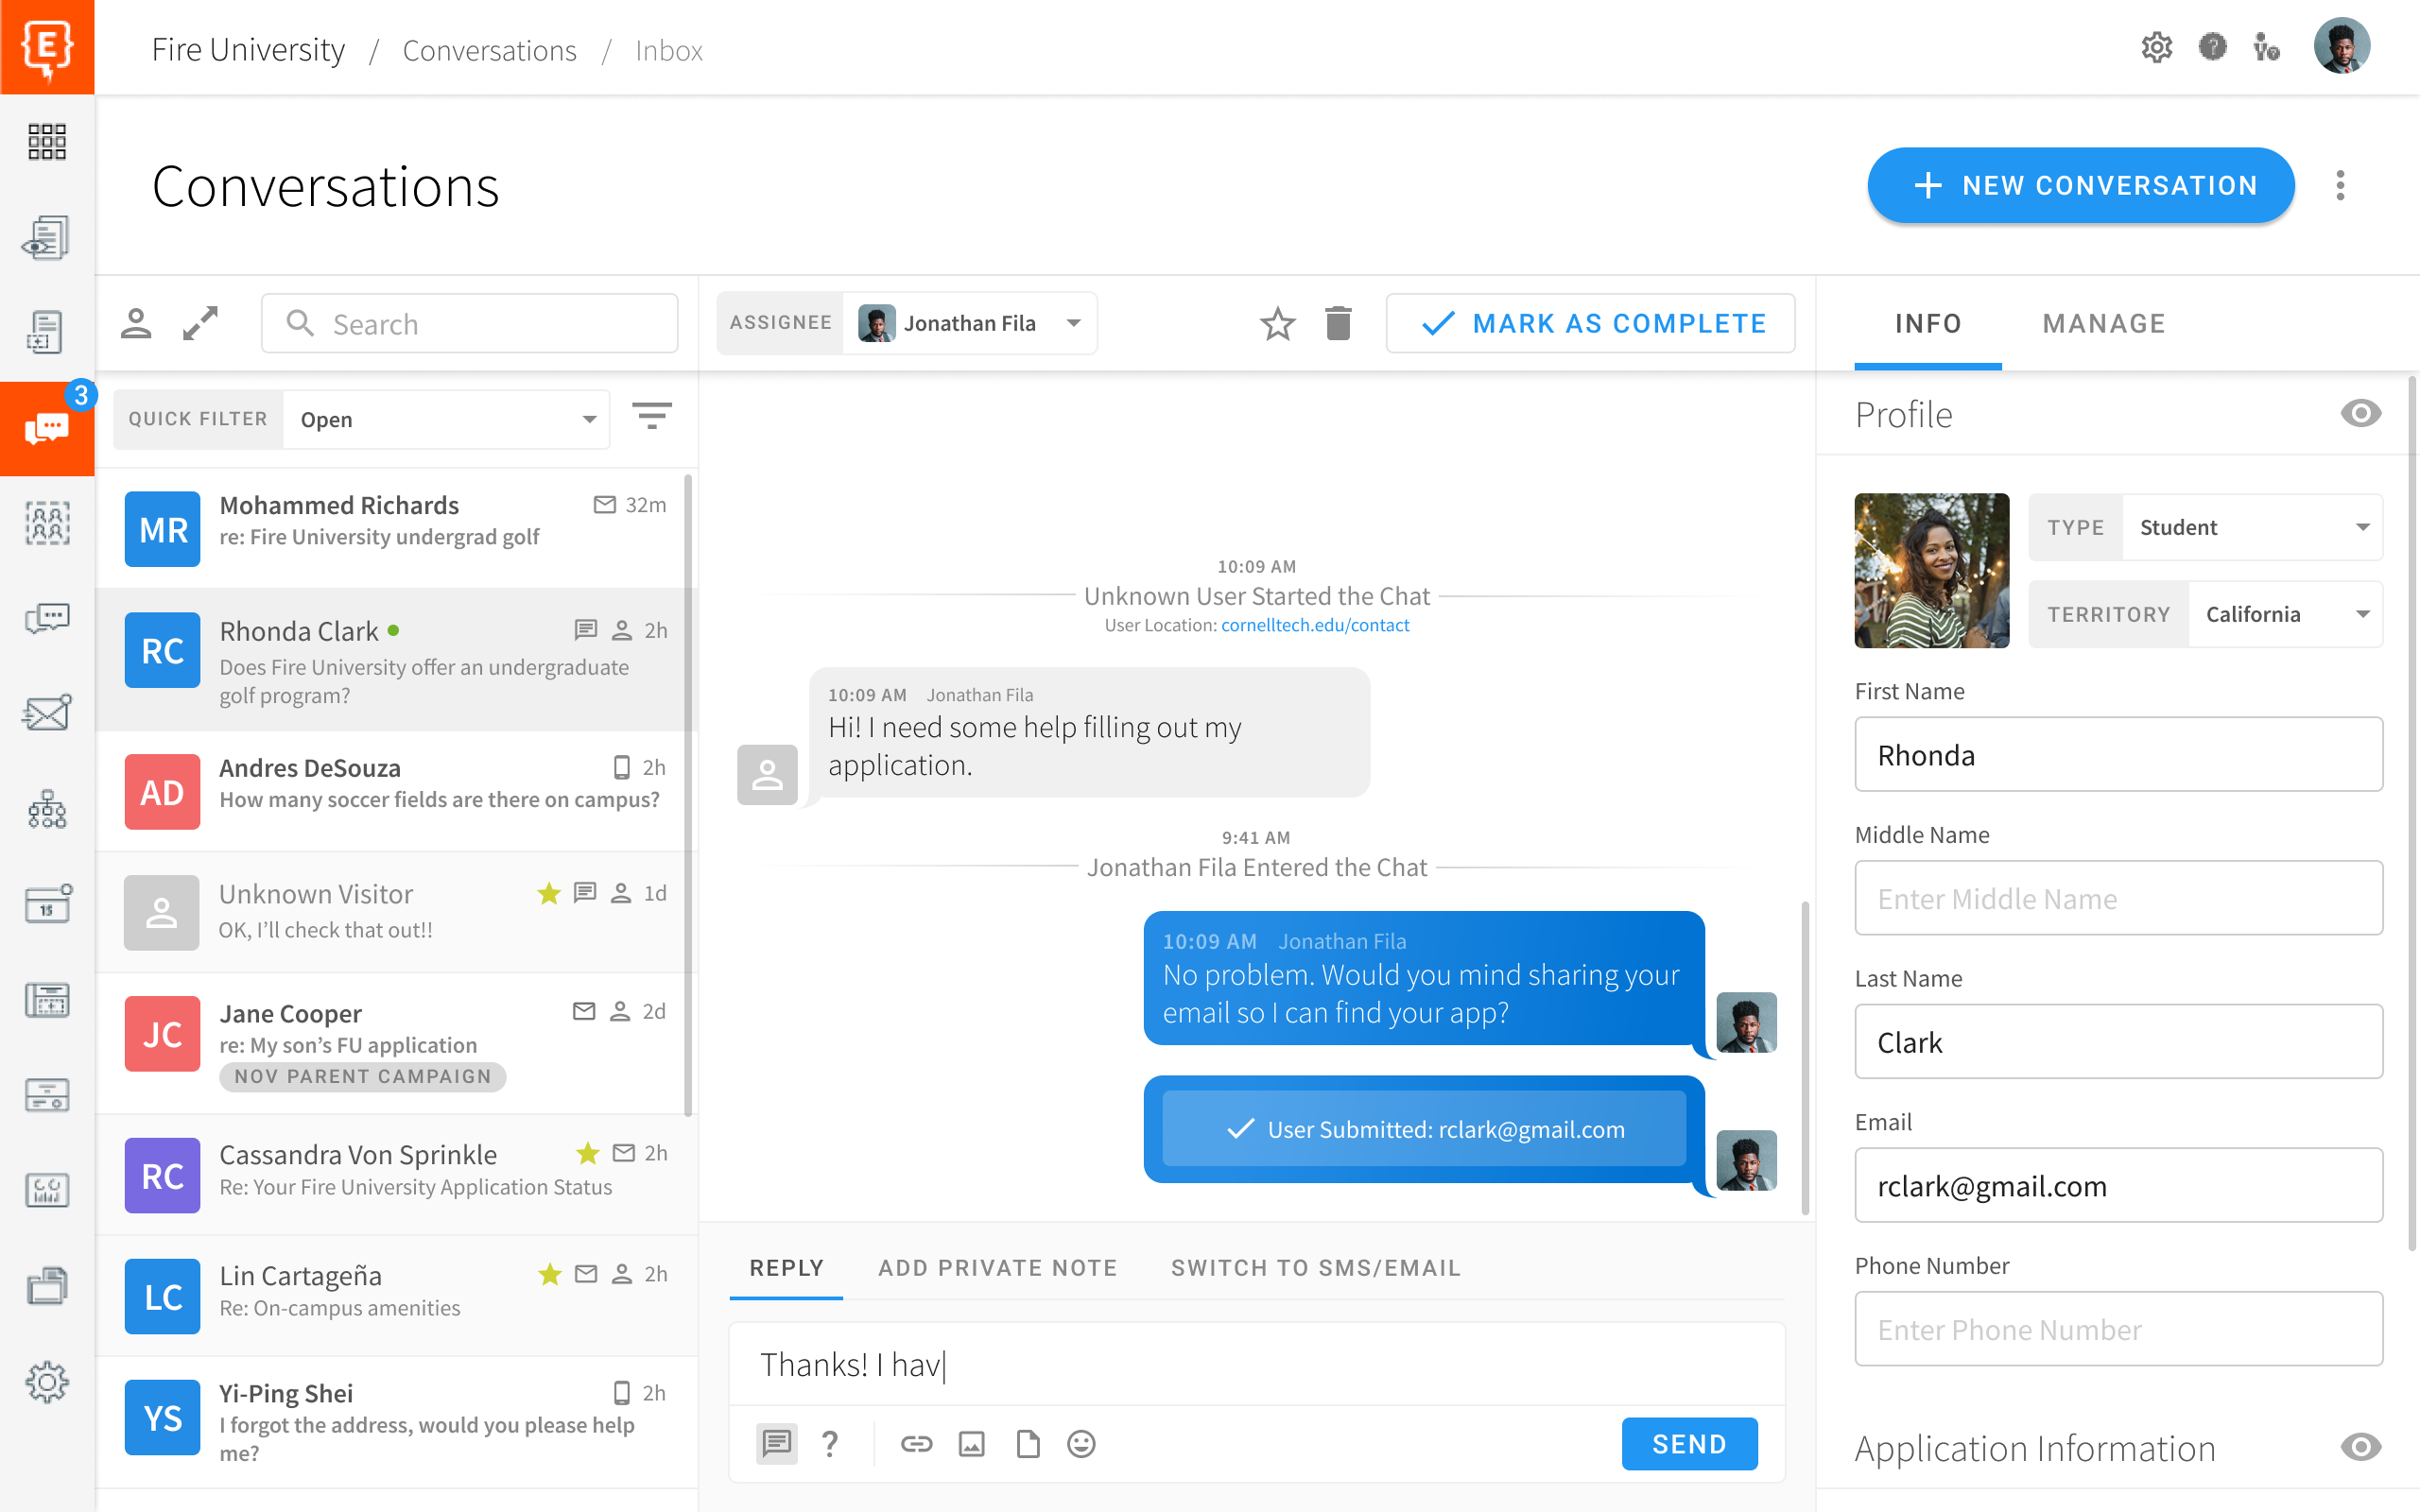The image size is (2420, 1512).
Task: Open the emoji picker in reply toolbar
Action: 1081,1444
